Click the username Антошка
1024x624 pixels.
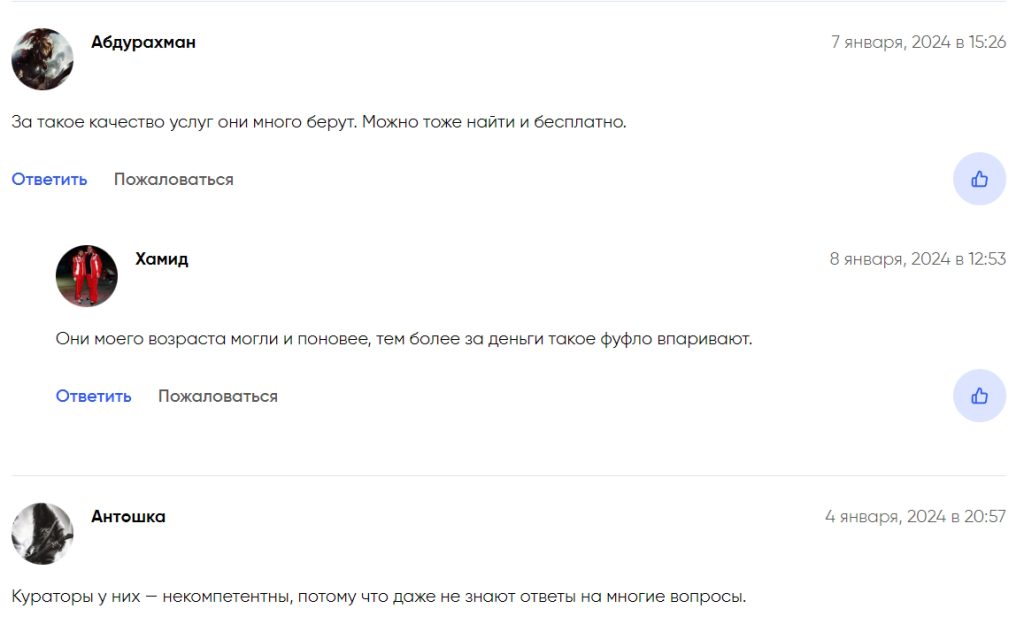tap(128, 516)
